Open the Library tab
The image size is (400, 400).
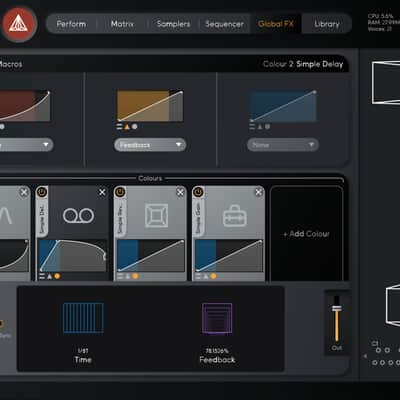[327, 24]
